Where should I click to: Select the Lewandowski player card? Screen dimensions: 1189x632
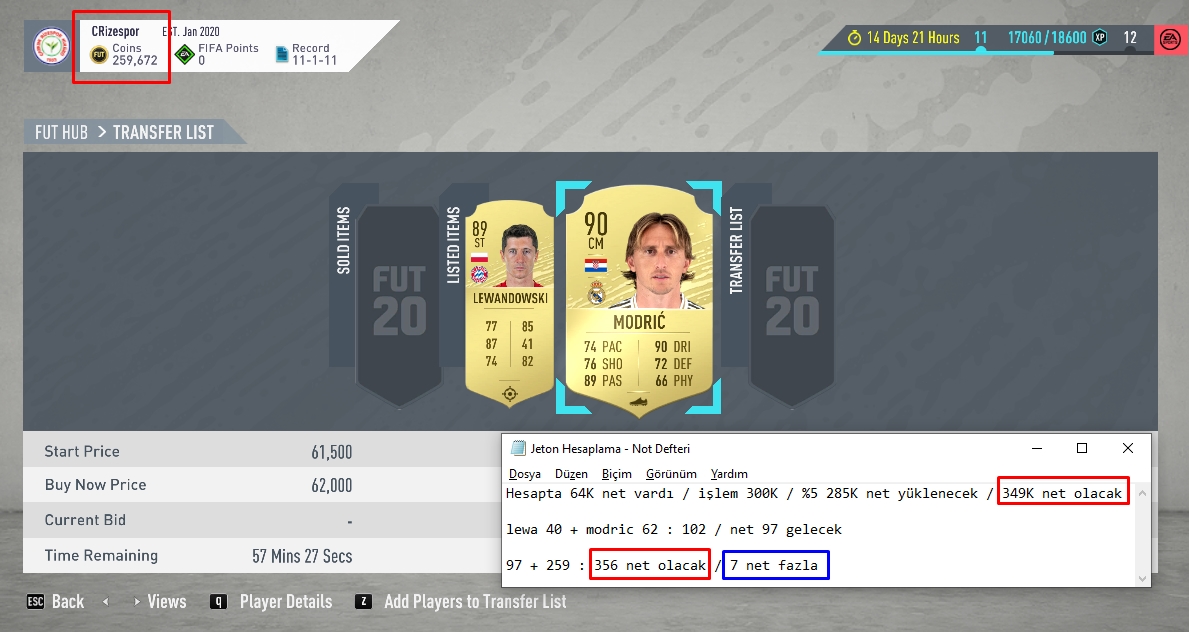click(x=510, y=303)
